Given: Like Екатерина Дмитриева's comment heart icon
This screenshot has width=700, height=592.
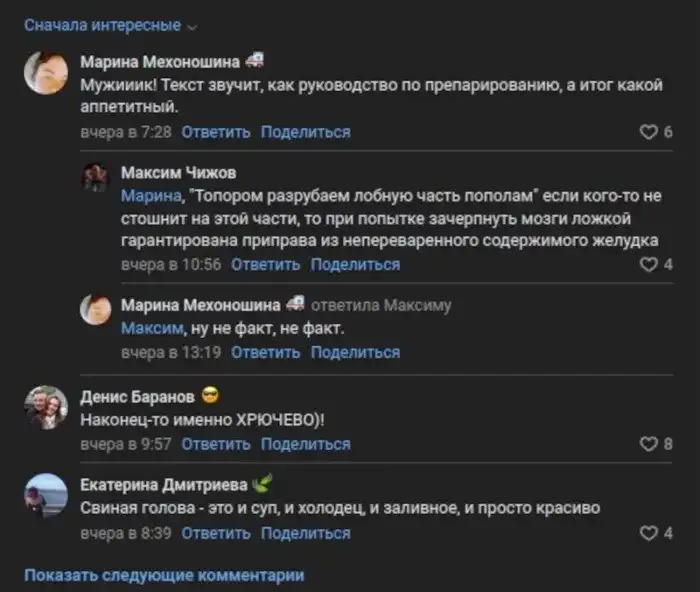Looking at the screenshot, I should pos(648,533).
